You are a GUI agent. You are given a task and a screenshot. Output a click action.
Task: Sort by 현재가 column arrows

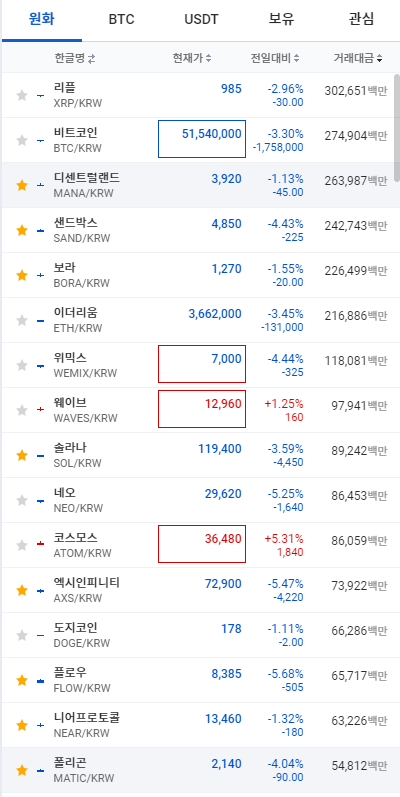208,58
